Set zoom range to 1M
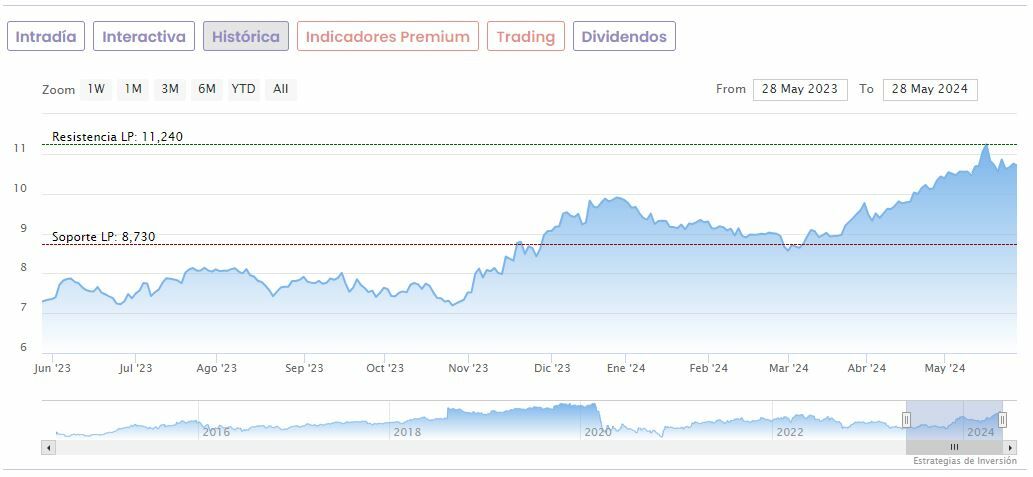 click(x=133, y=89)
